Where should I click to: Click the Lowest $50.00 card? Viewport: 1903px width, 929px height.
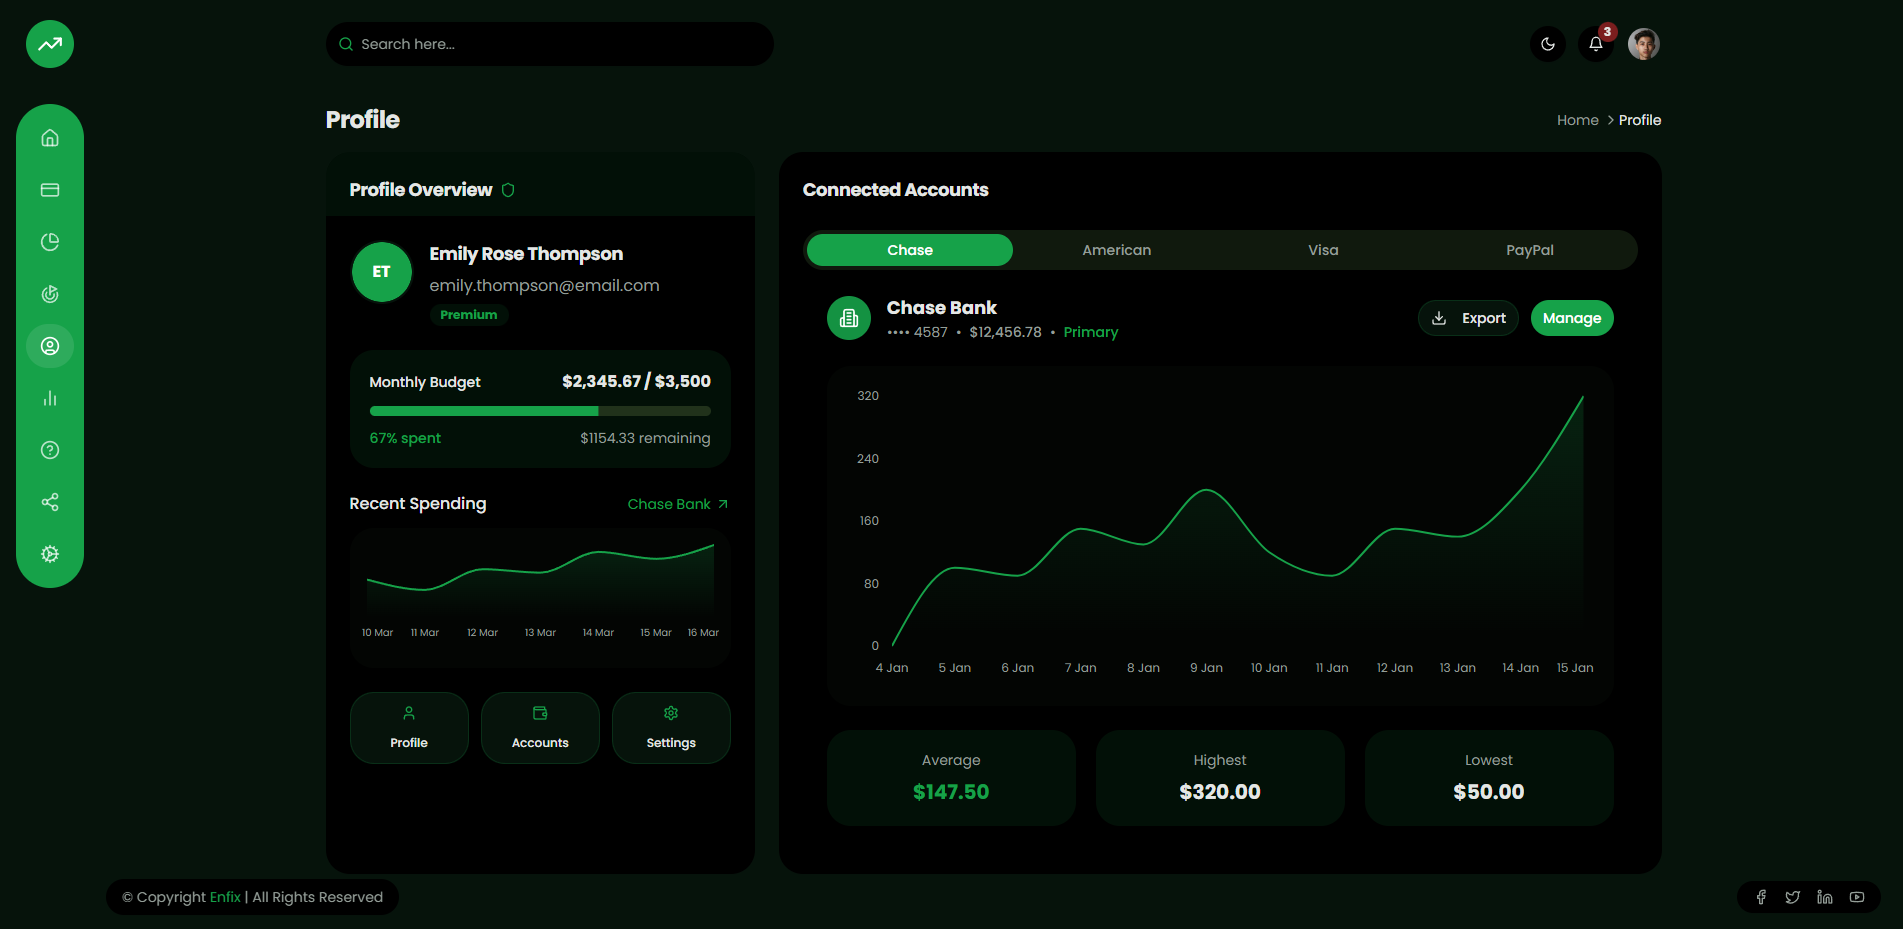[1489, 778]
